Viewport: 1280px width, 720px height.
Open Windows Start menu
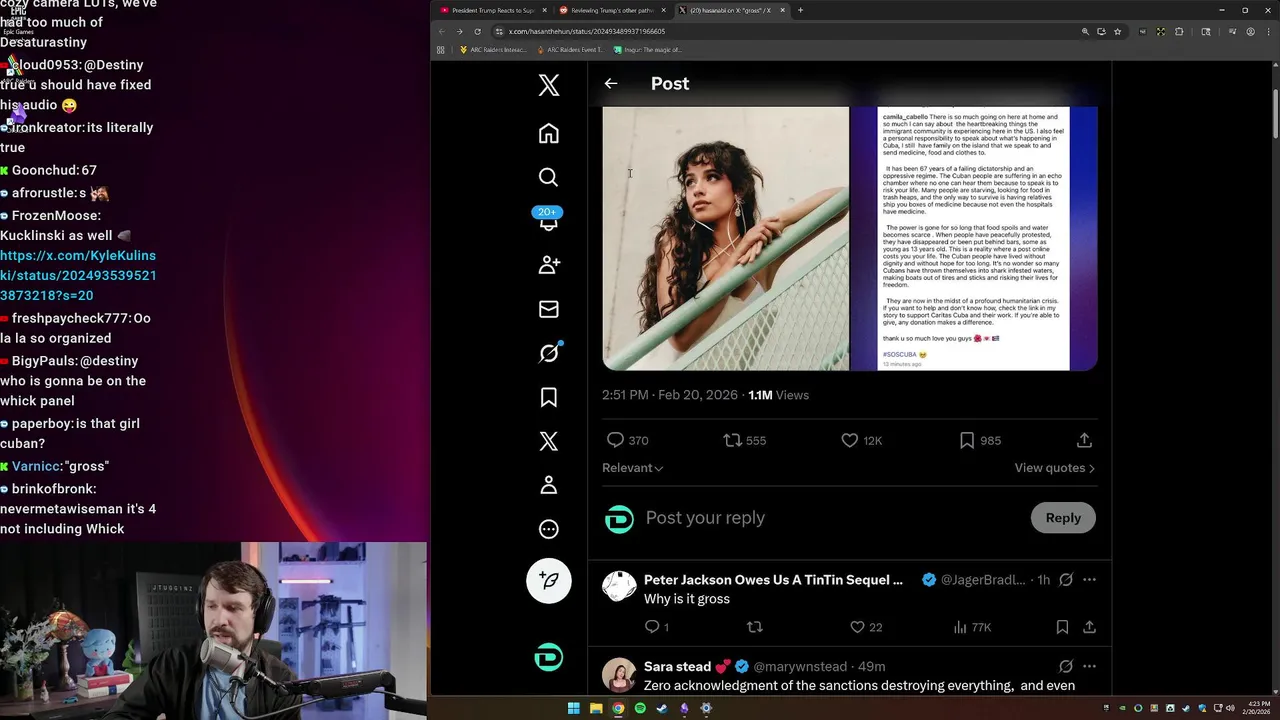click(573, 708)
